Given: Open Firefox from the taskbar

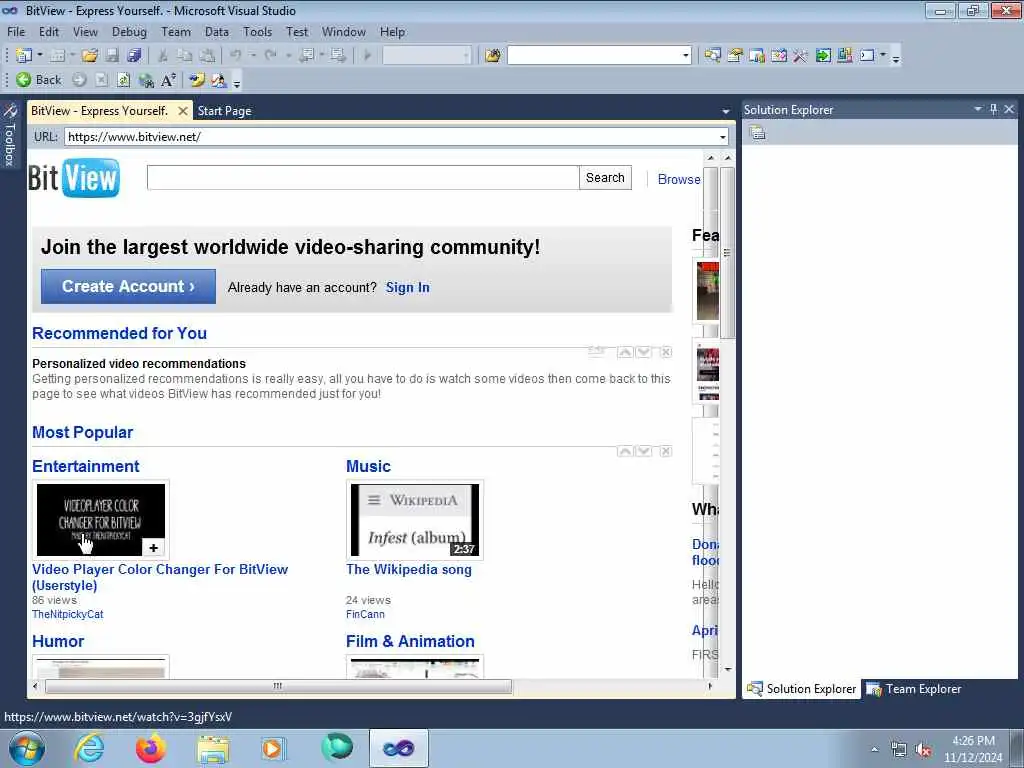Looking at the screenshot, I should tap(151, 748).
